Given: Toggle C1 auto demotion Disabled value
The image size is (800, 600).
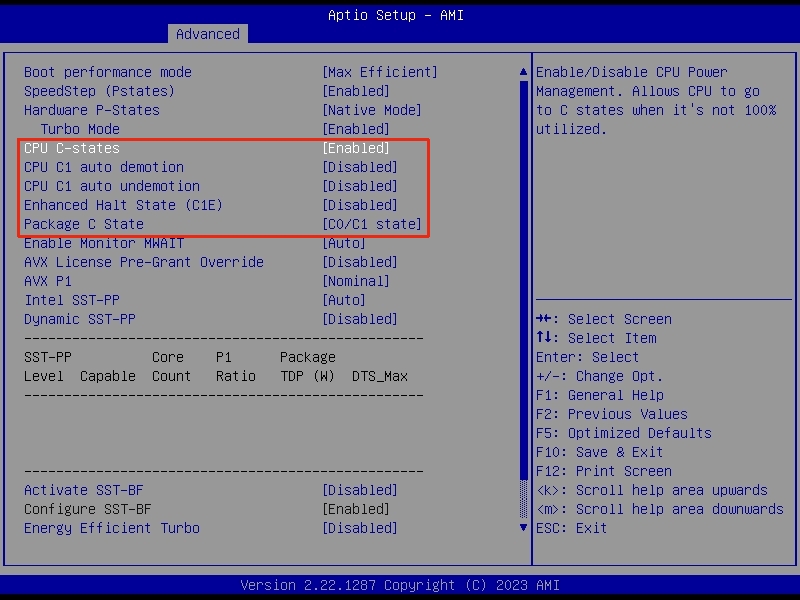Looking at the screenshot, I should click(x=360, y=167).
